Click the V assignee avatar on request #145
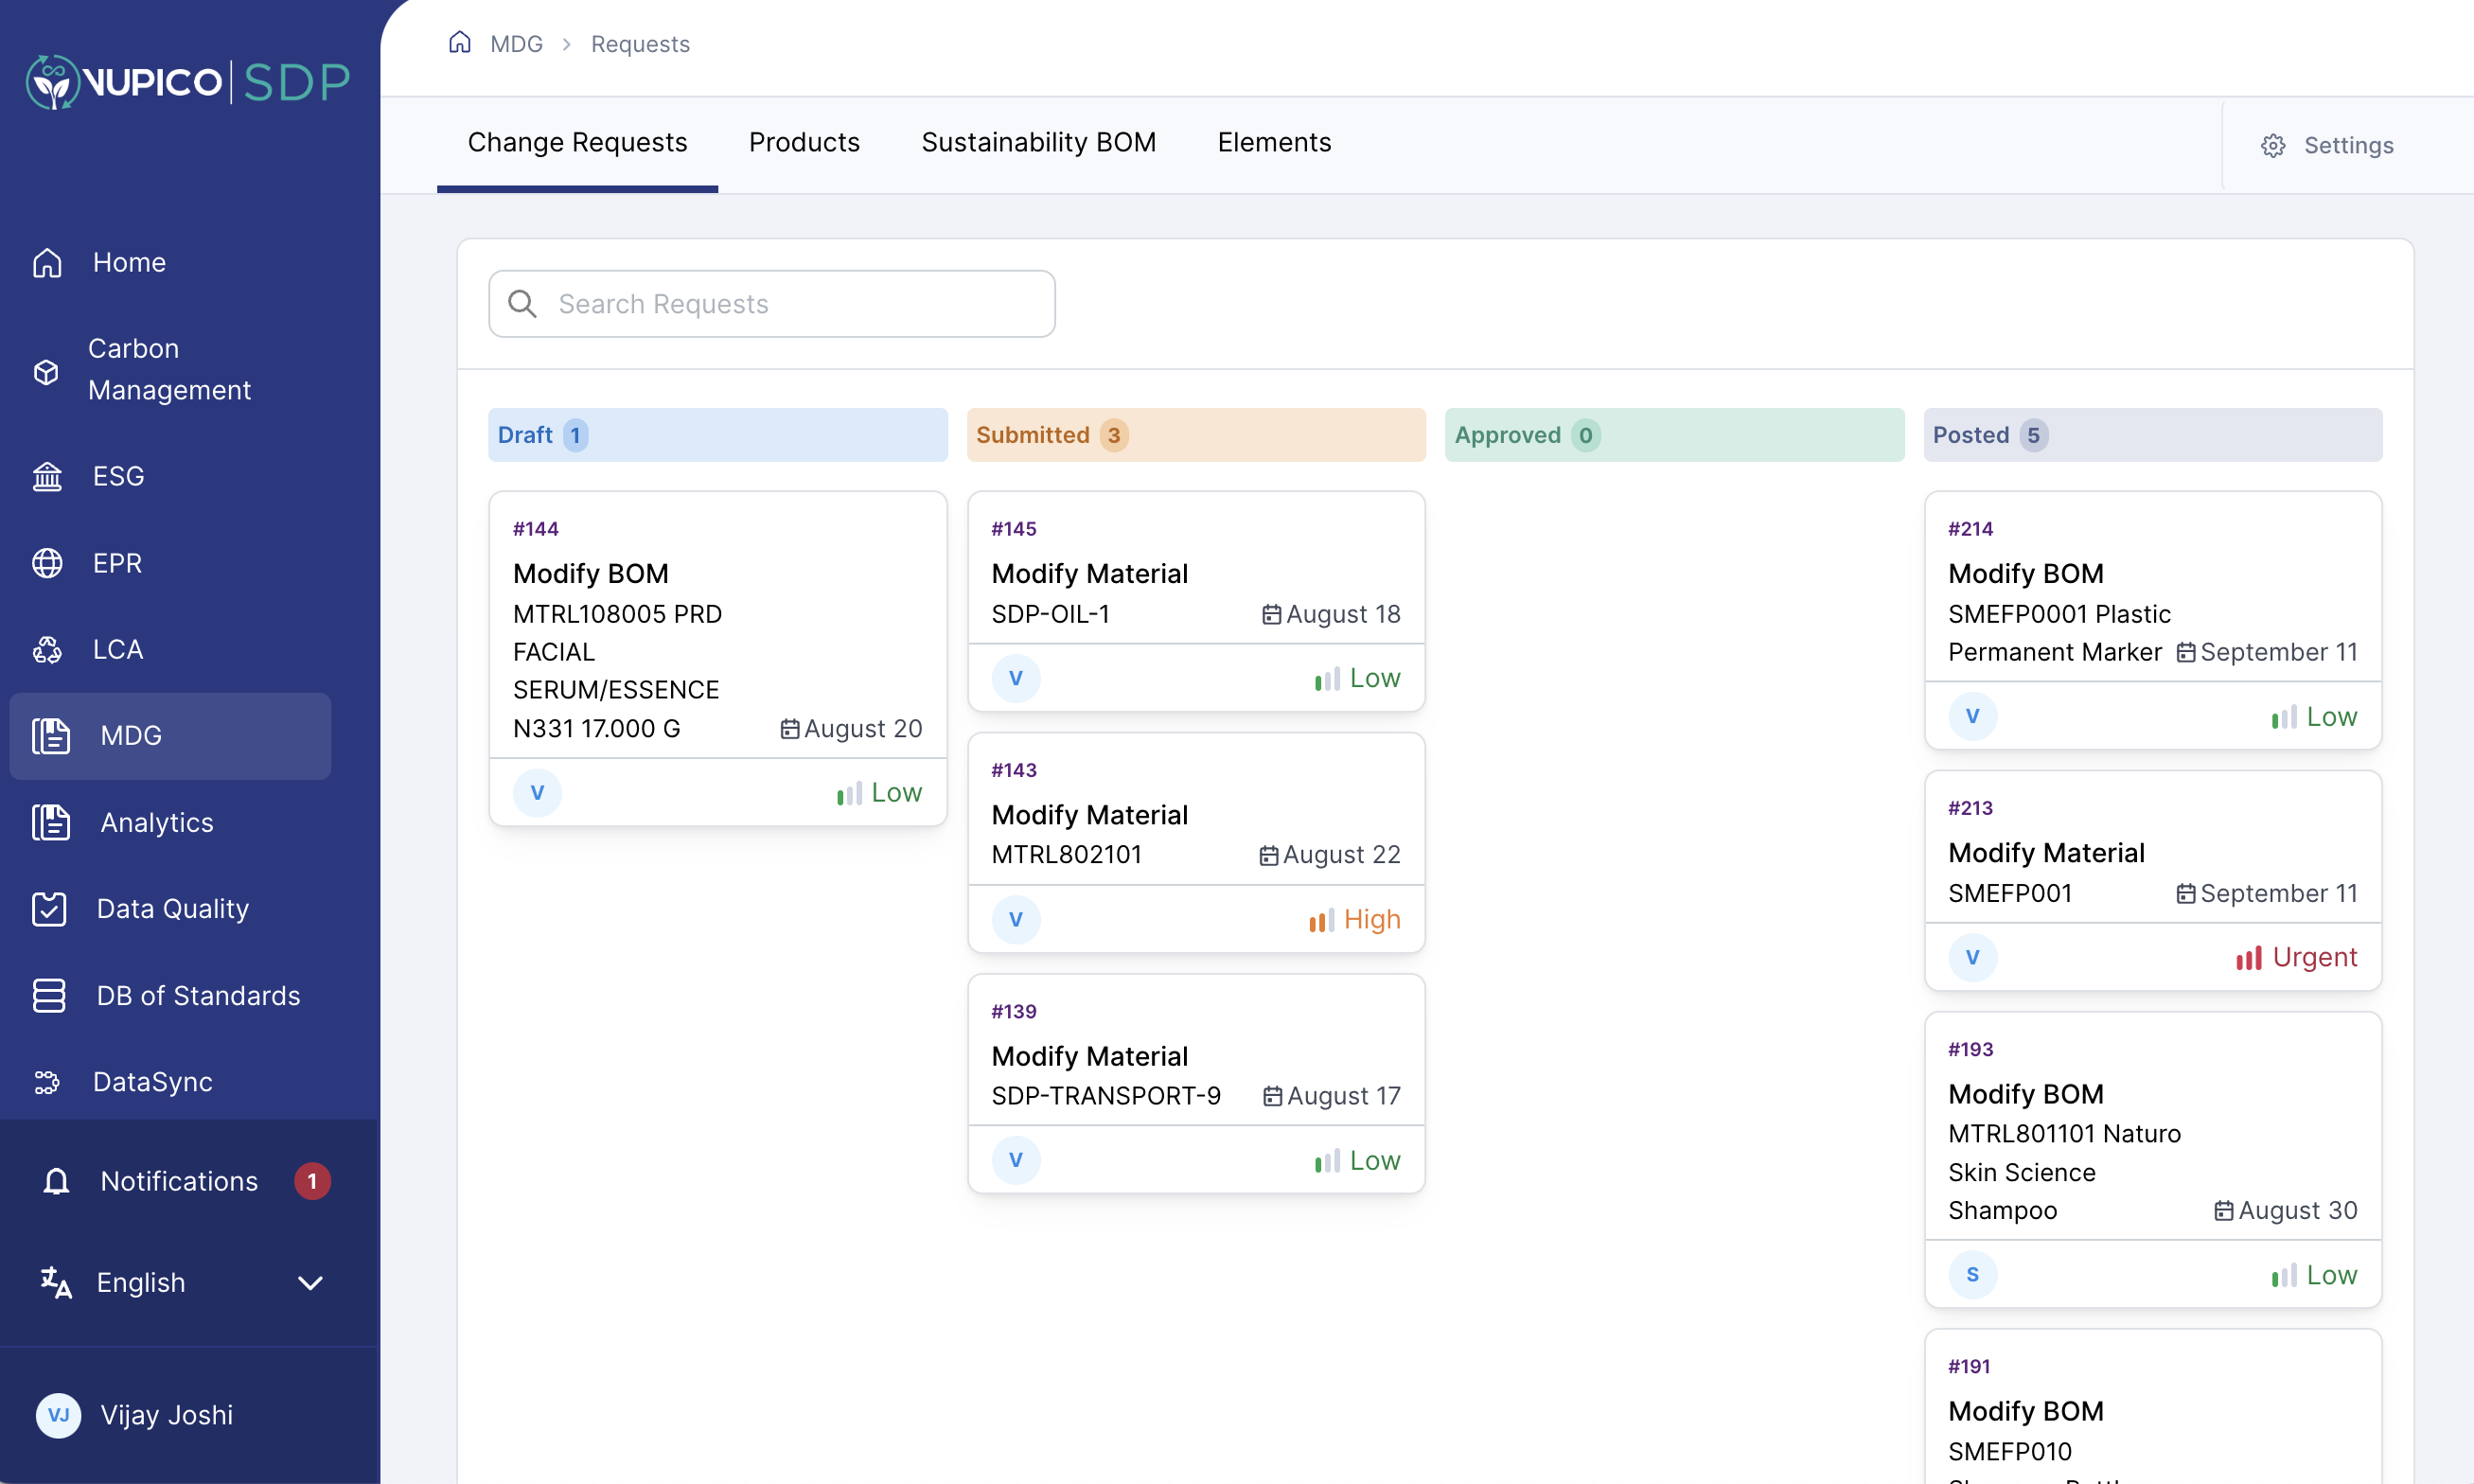The image size is (2474, 1484). click(1016, 678)
